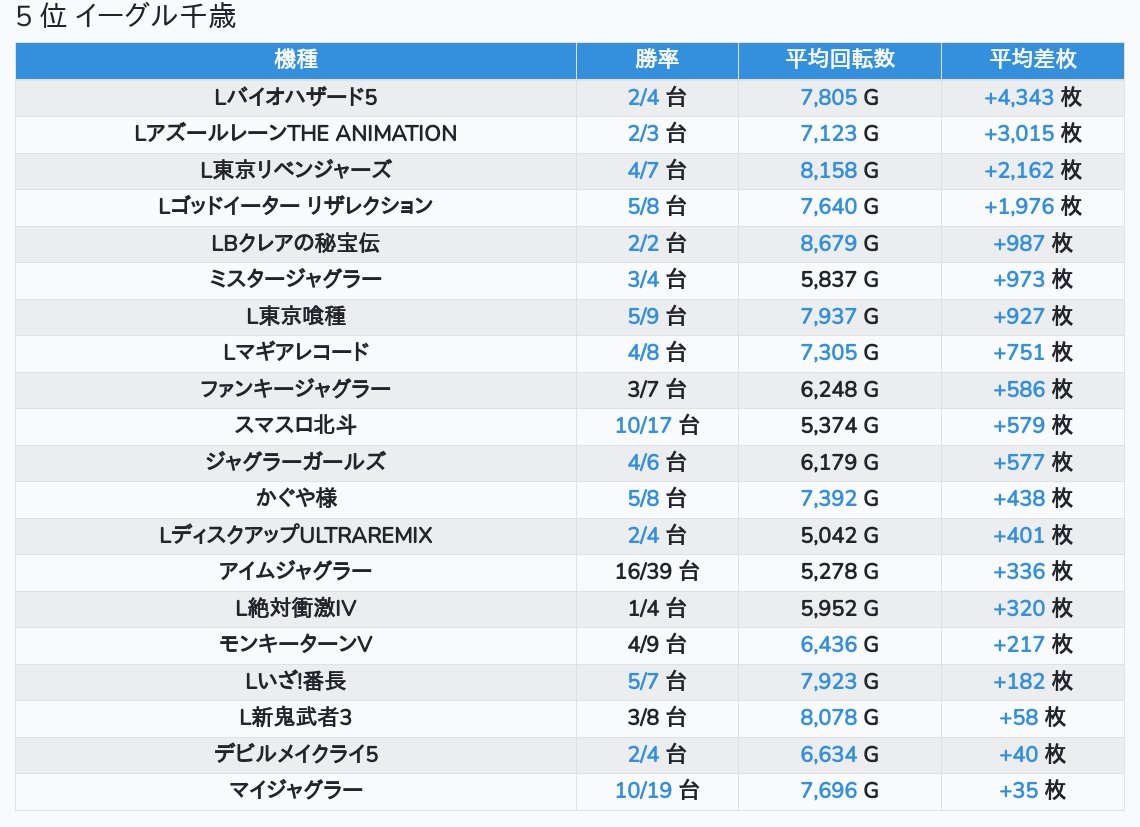Select the LディスクアップULTRAREMIX row name
The image size is (1140, 827).
pyautogui.click(x=295, y=535)
